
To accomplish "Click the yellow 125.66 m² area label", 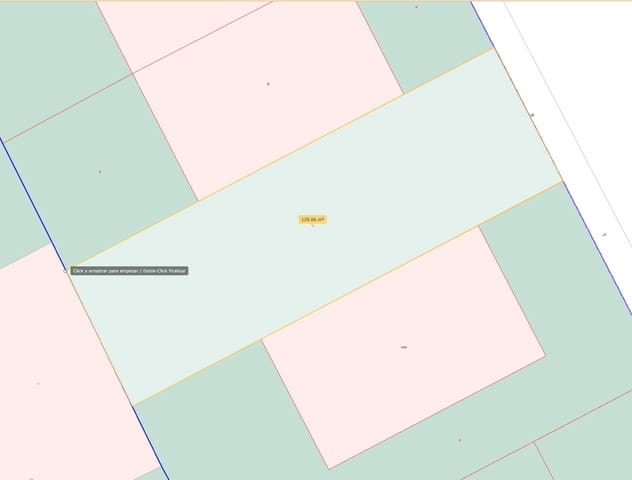I will 312,219.
